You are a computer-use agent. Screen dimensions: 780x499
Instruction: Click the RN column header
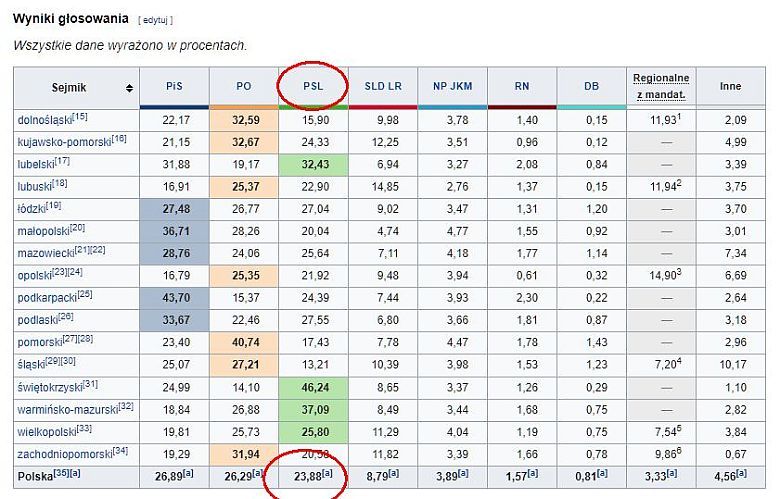[522, 86]
